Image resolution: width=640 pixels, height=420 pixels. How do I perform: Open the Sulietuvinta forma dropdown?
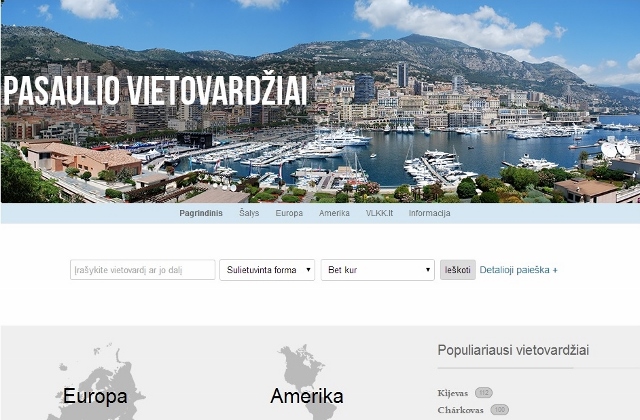pos(267,270)
